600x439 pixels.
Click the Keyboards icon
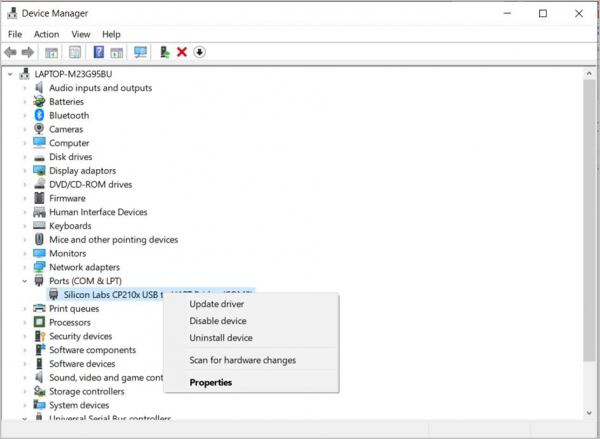tap(39, 226)
